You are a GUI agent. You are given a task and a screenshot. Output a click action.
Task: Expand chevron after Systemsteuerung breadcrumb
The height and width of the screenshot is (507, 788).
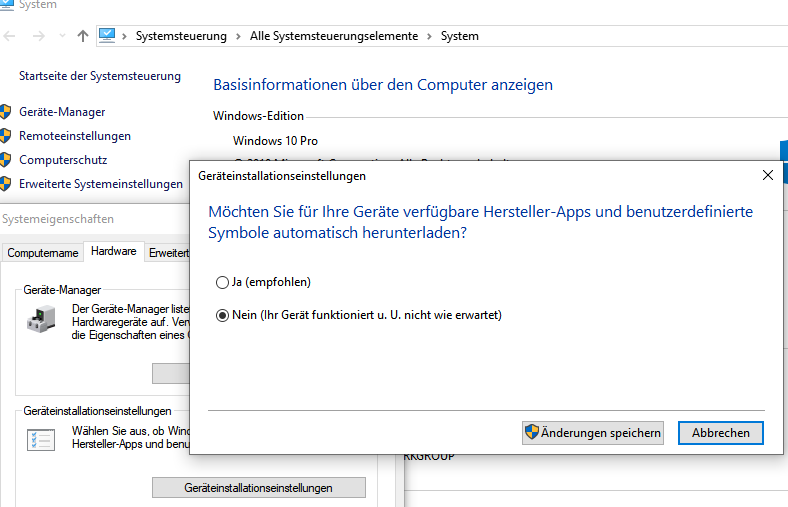pyautogui.click(x=238, y=36)
